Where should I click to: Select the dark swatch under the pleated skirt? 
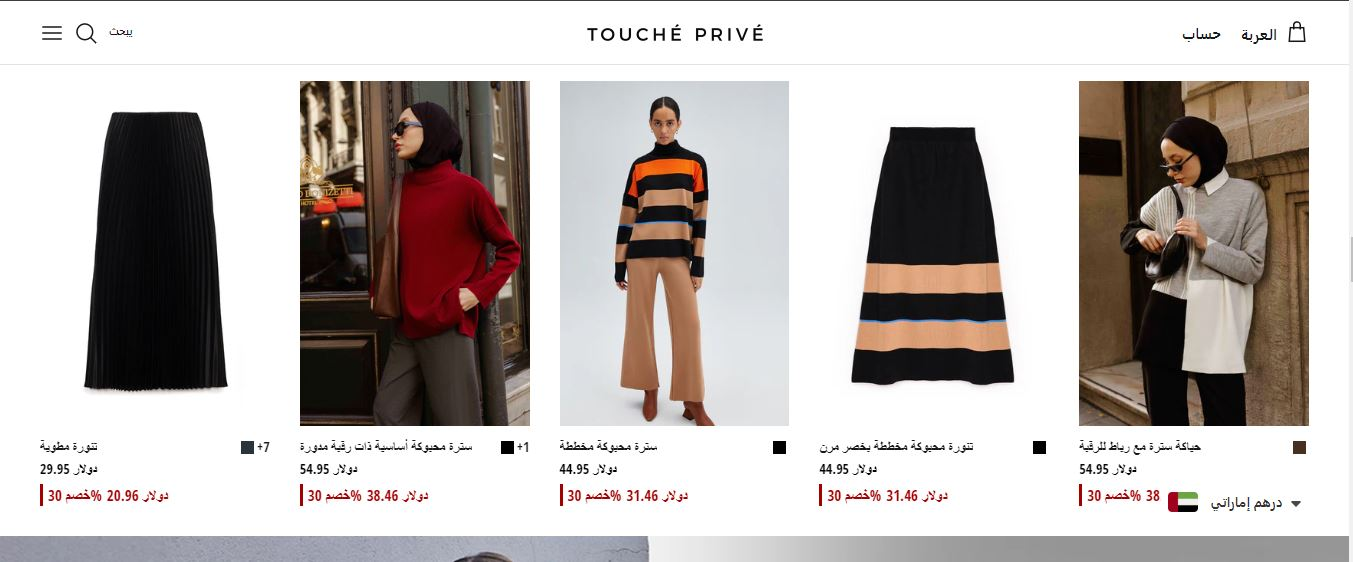(247, 447)
